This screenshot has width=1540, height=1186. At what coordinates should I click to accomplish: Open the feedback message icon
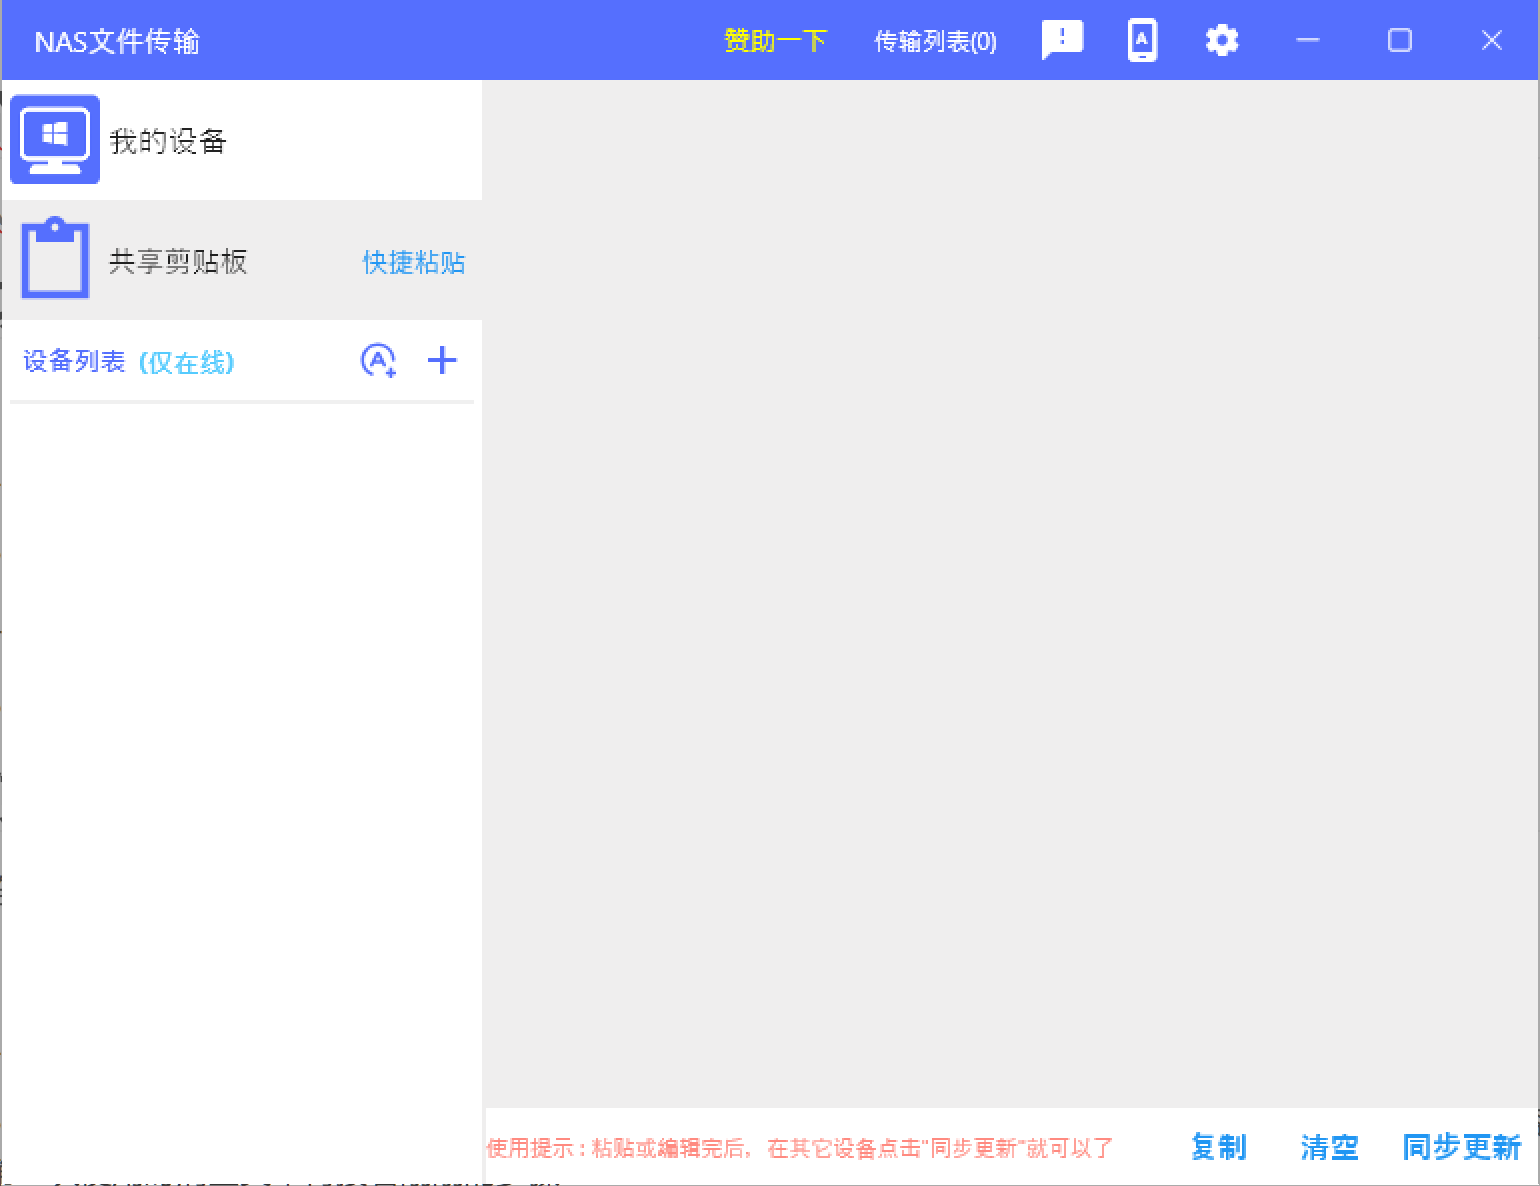coord(1062,40)
